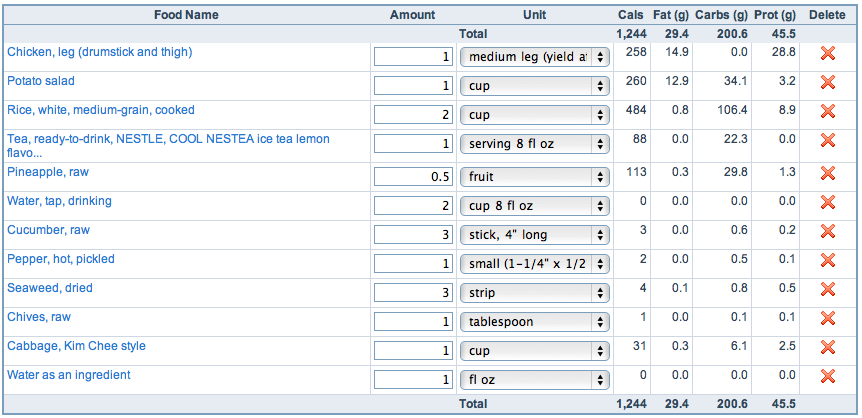
Task: Remove the raw Cucumber row
Action: 827,232
